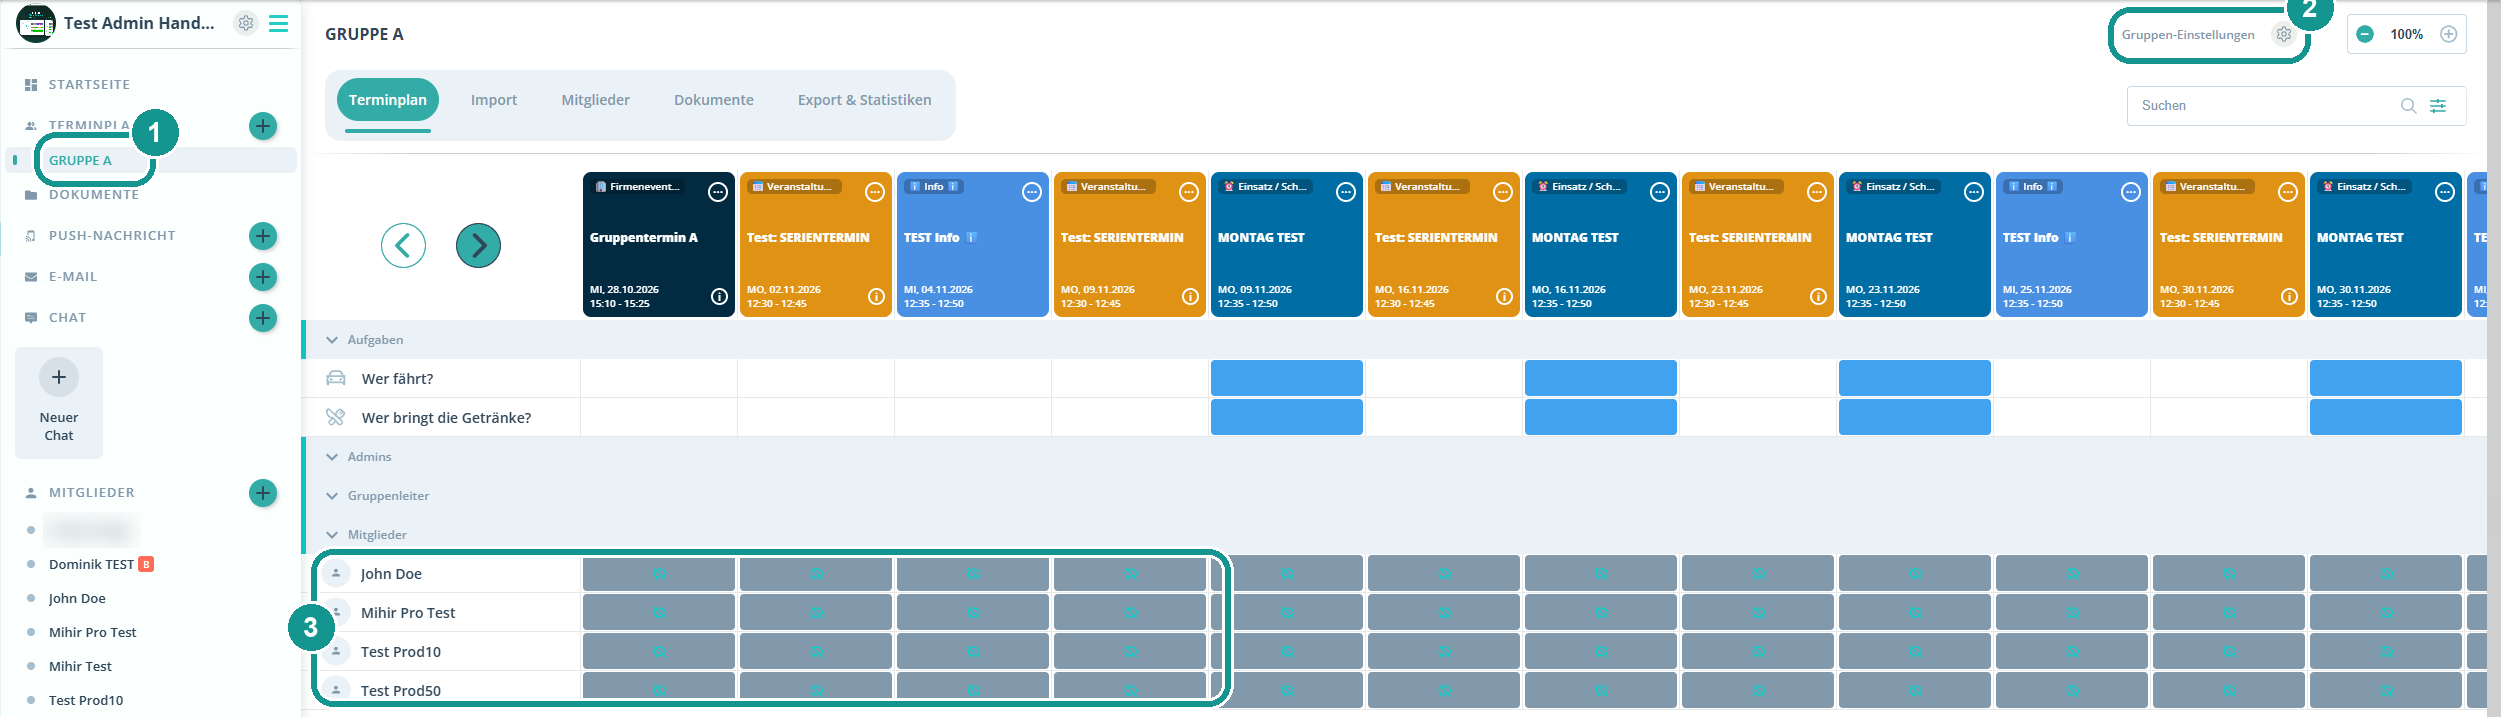The image size is (2501, 717).
Task: Select the Terminplan tab
Action: click(x=388, y=100)
